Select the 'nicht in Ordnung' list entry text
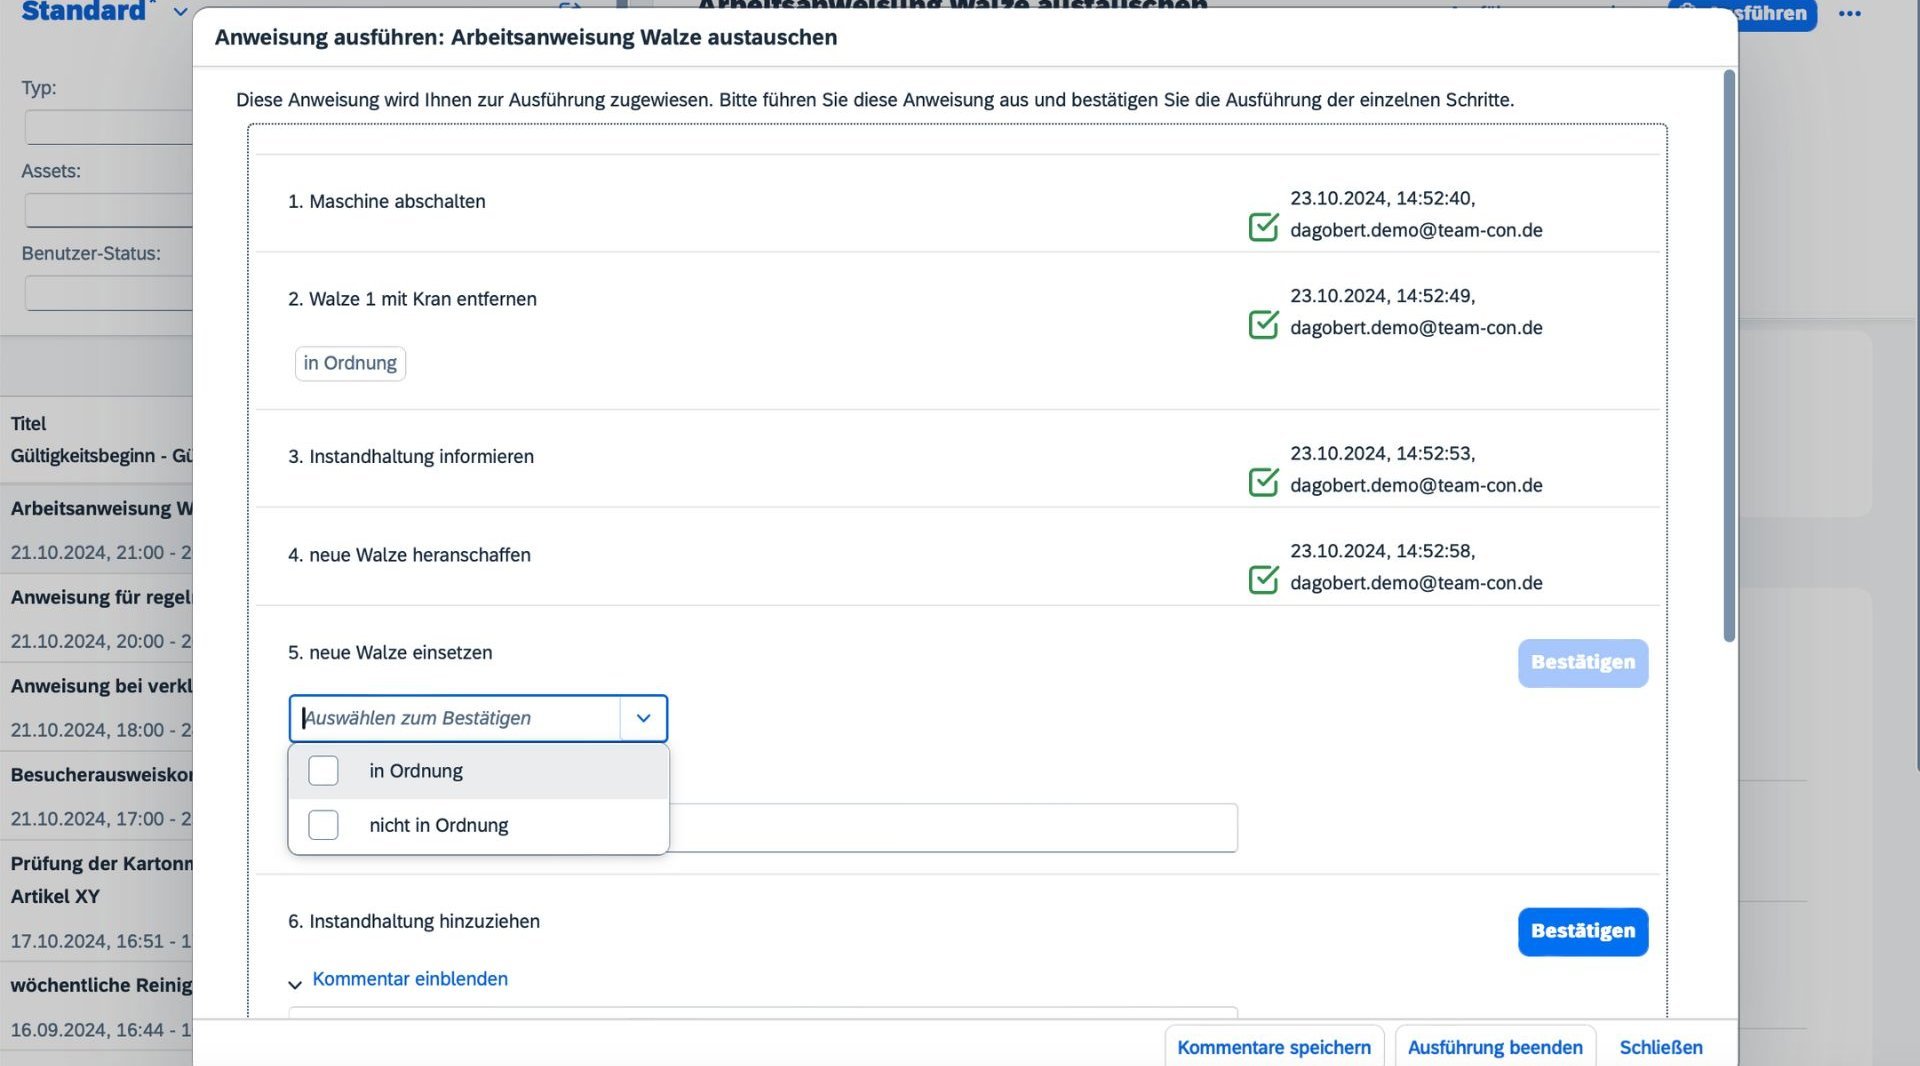The width and height of the screenshot is (1920, 1066). click(x=438, y=825)
